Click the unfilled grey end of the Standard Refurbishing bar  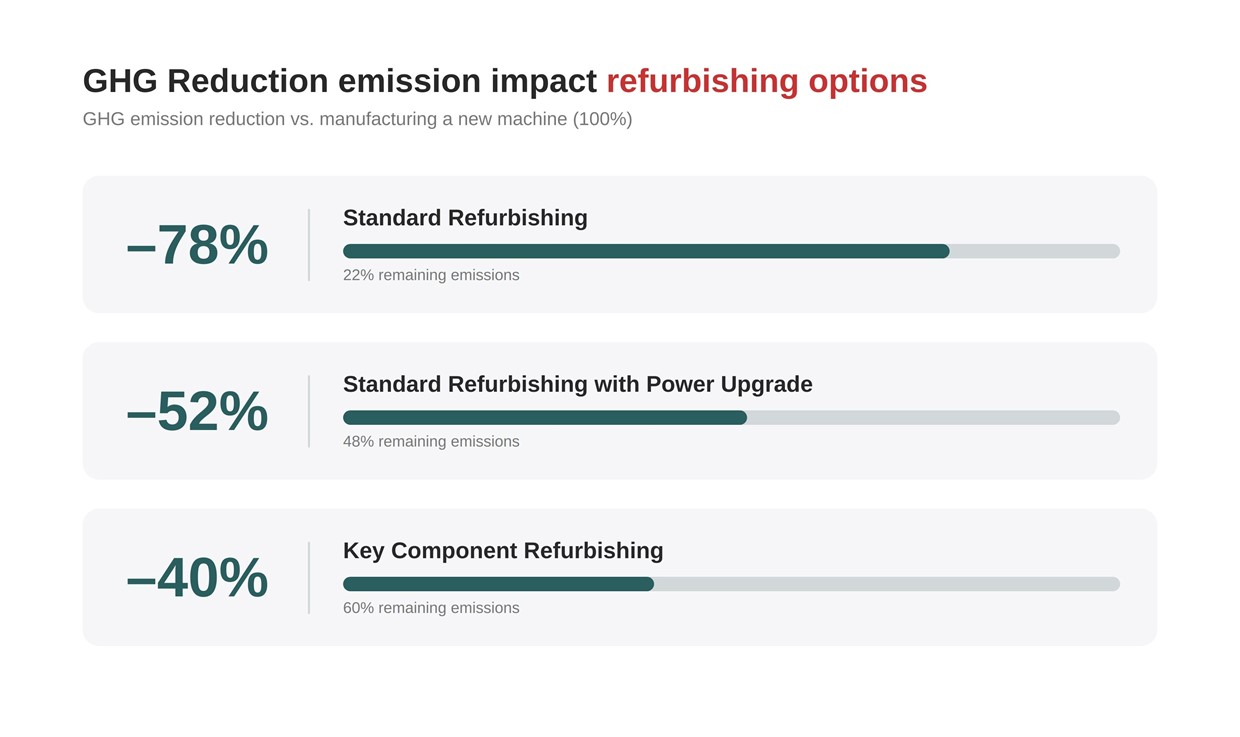coord(1034,251)
